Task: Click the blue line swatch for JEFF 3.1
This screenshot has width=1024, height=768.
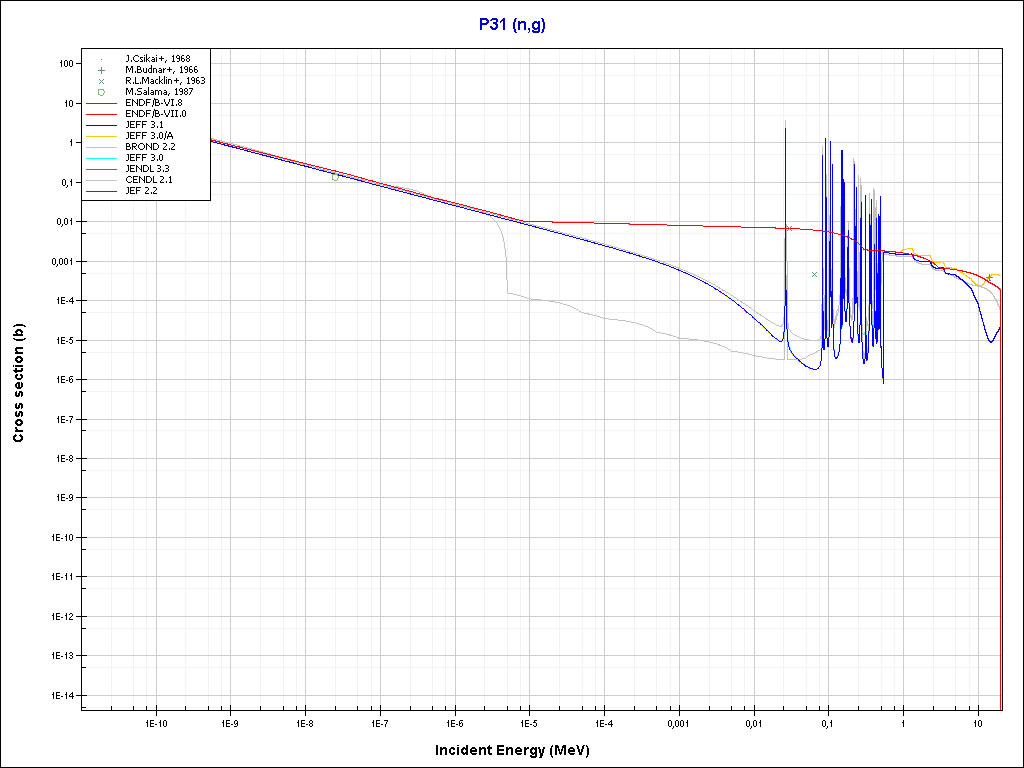Action: pos(102,124)
